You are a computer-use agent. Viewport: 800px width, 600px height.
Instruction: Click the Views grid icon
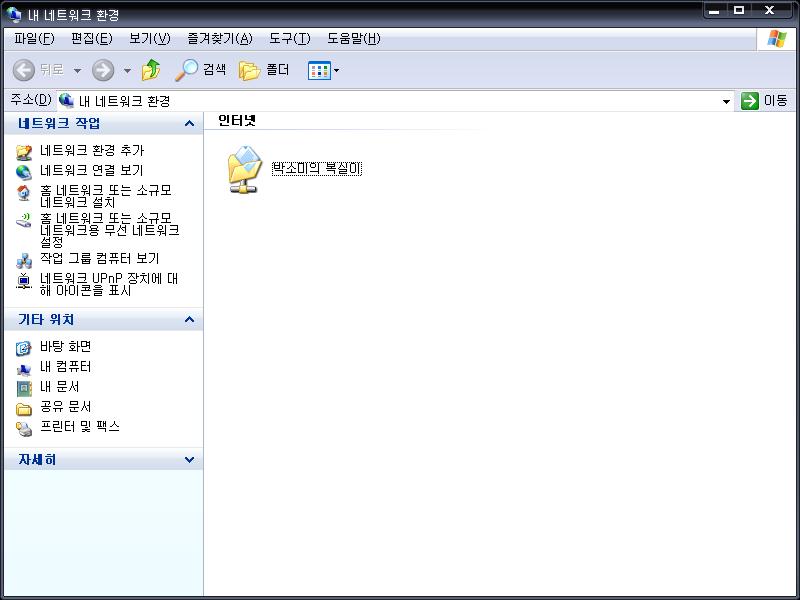[319, 70]
